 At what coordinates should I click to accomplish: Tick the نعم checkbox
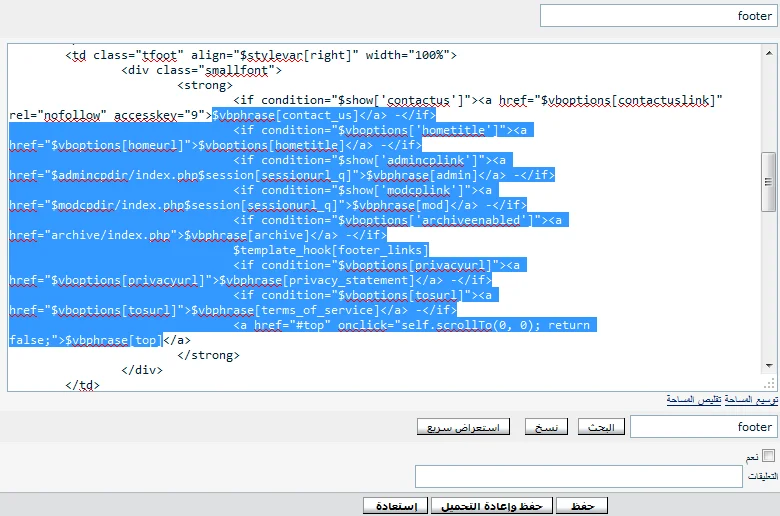[768, 456]
